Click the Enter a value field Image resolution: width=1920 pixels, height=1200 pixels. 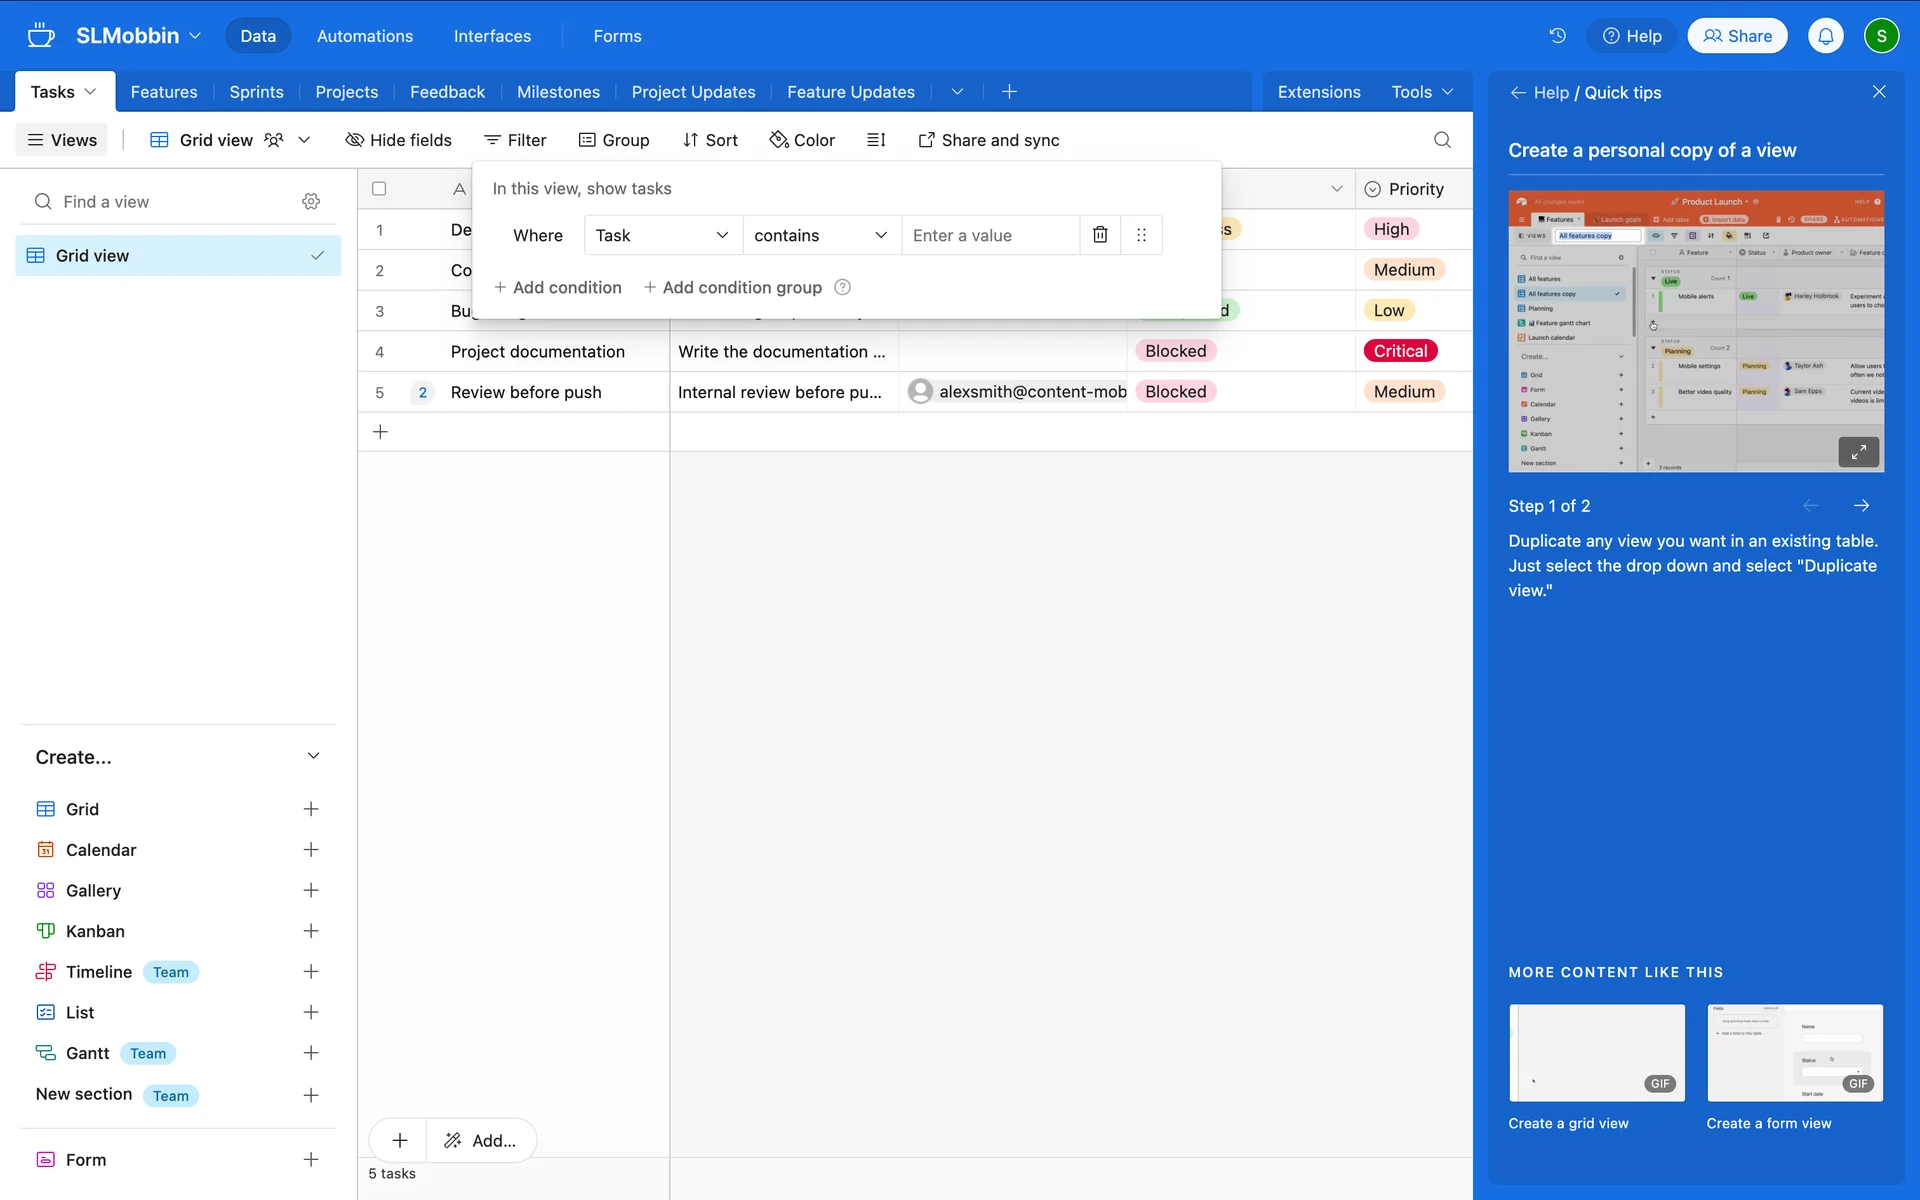click(x=990, y=235)
